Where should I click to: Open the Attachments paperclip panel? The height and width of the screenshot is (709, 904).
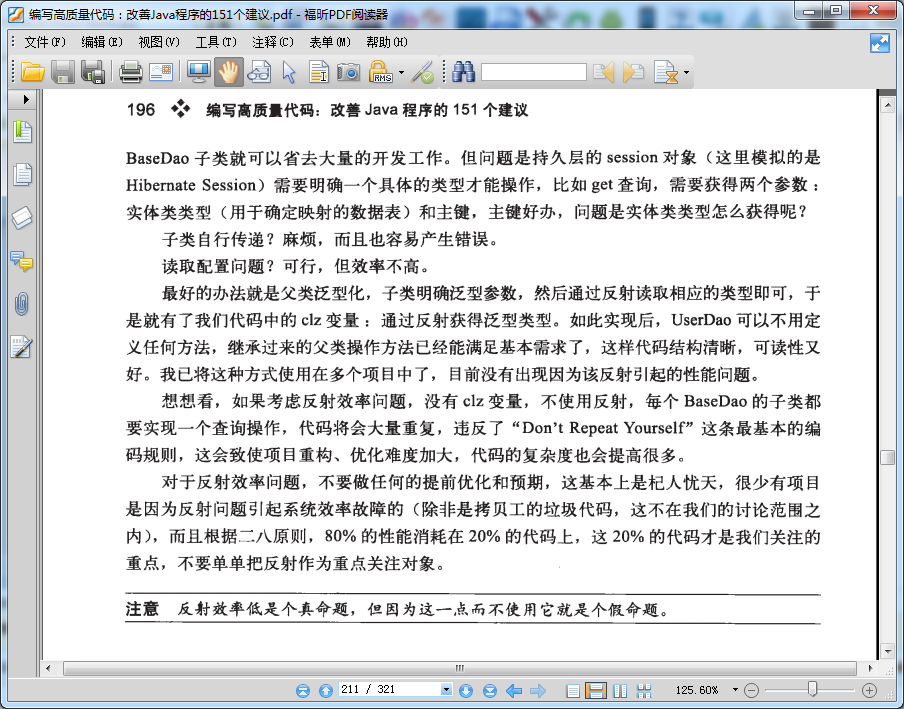click(22, 304)
